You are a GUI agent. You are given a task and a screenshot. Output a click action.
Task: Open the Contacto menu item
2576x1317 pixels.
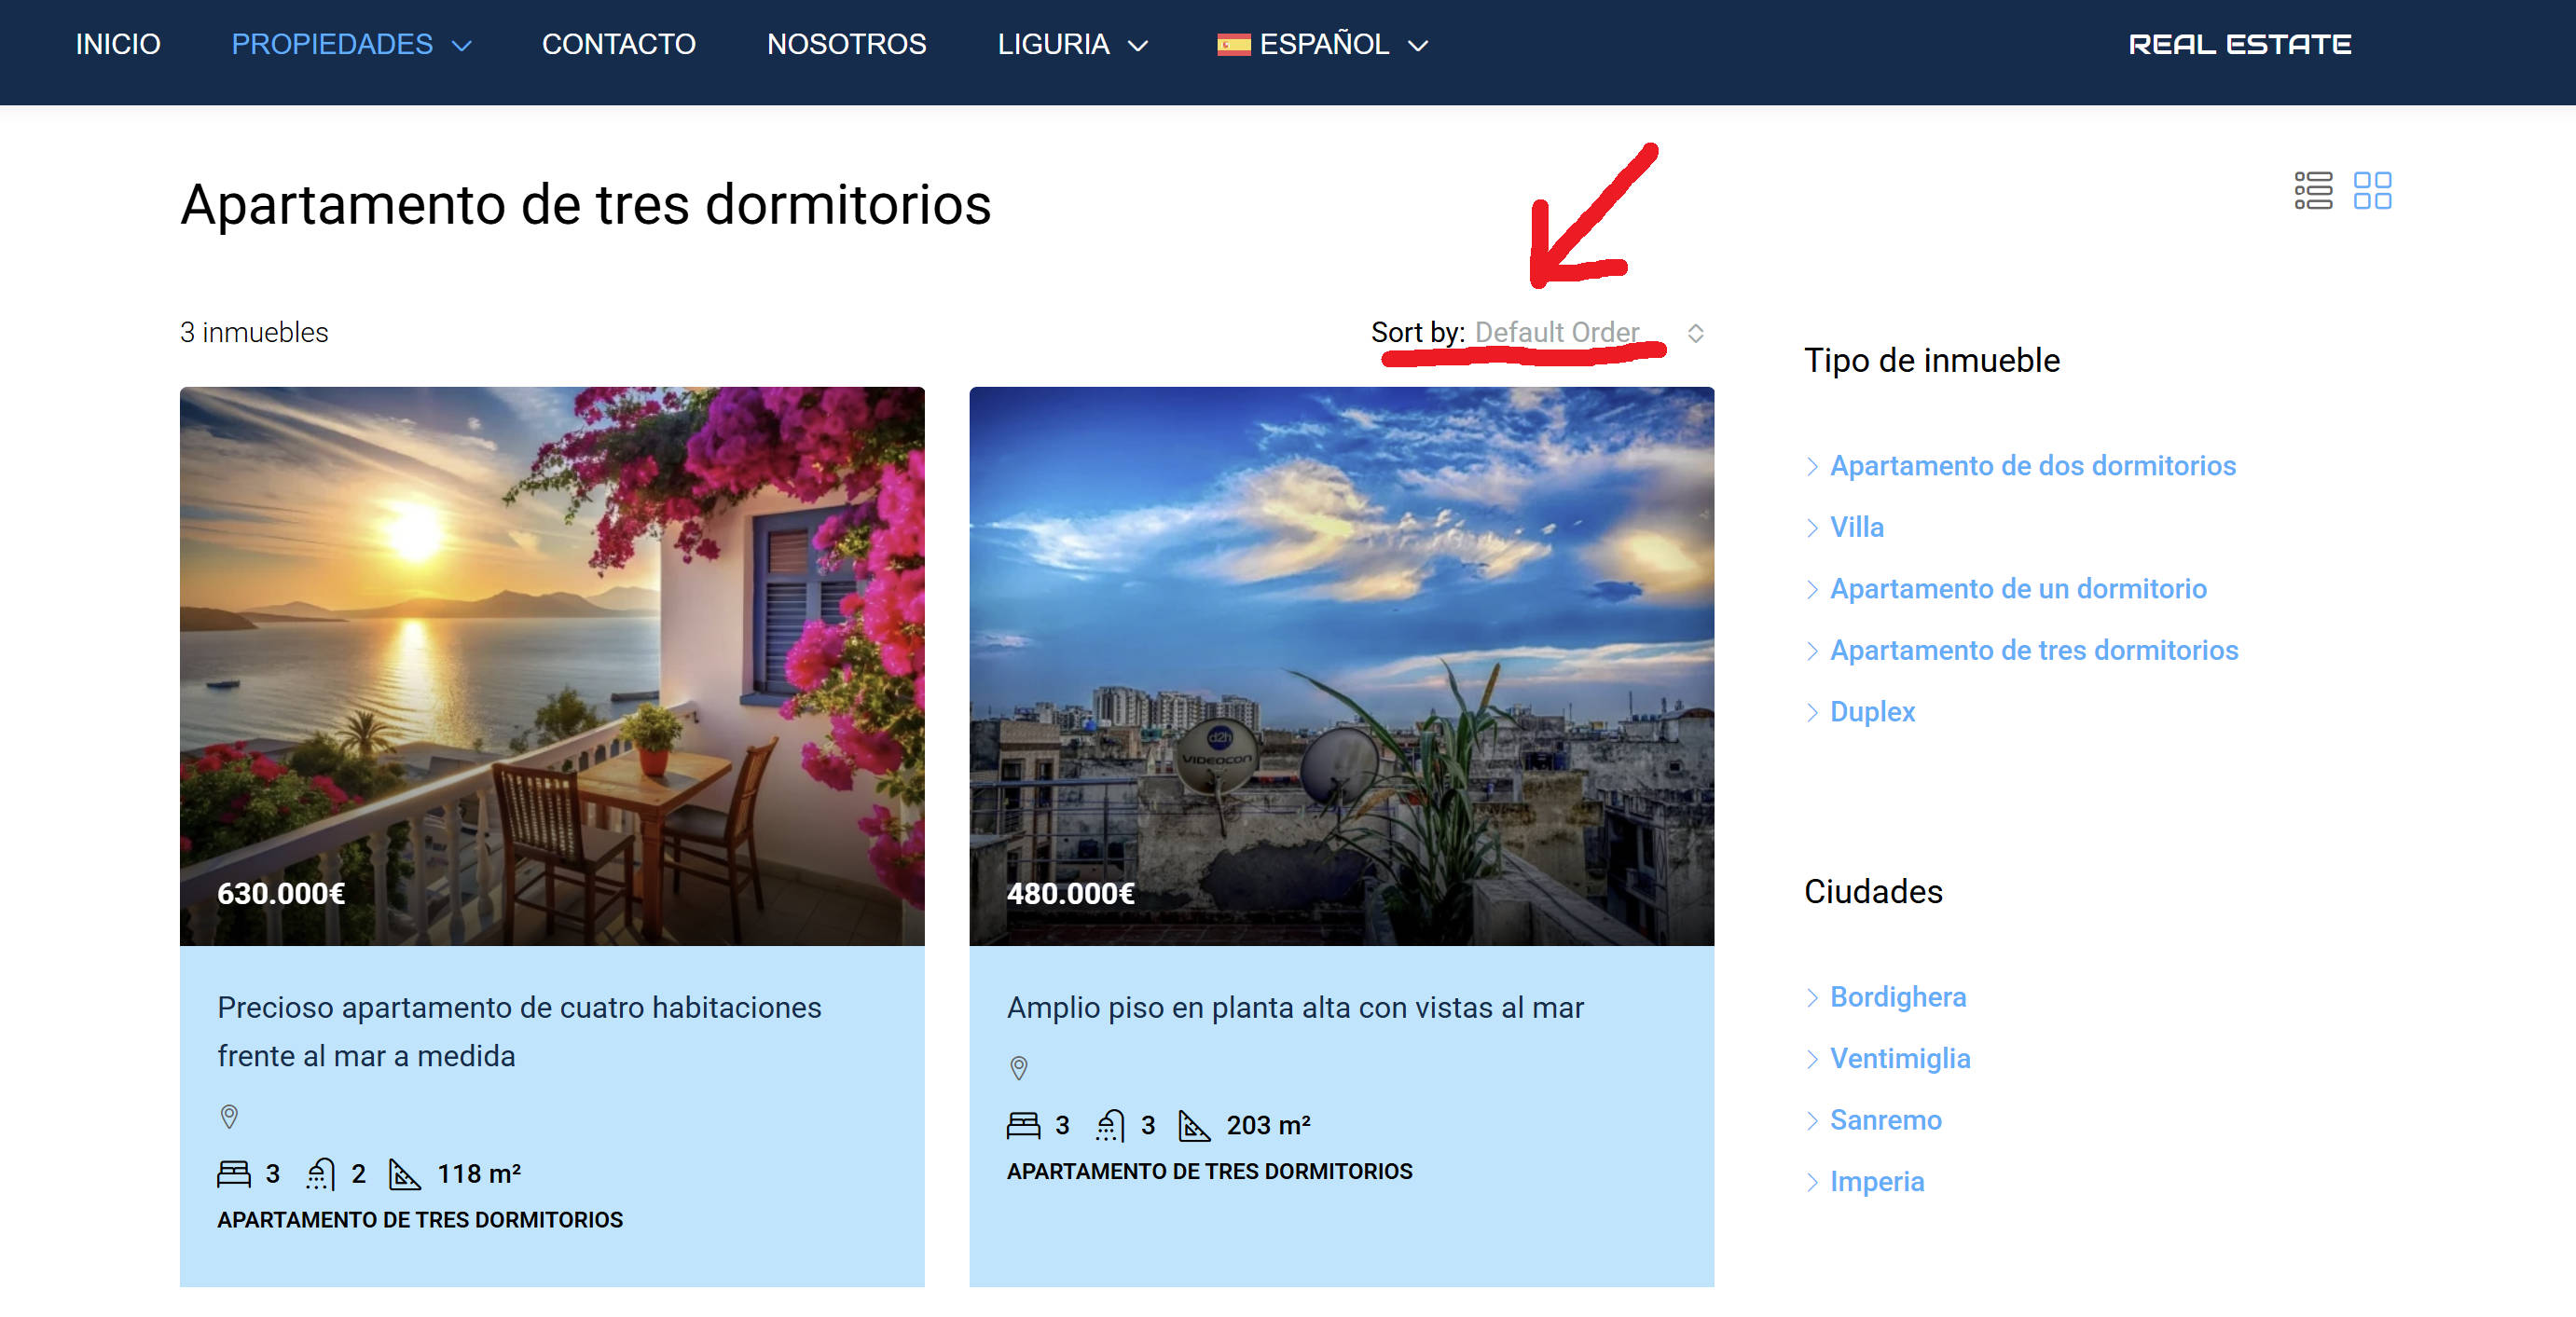point(618,44)
